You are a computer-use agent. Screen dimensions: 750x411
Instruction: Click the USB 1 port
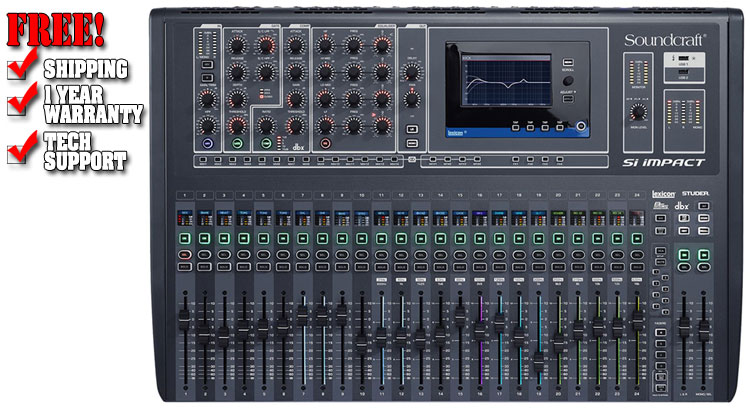(684, 59)
